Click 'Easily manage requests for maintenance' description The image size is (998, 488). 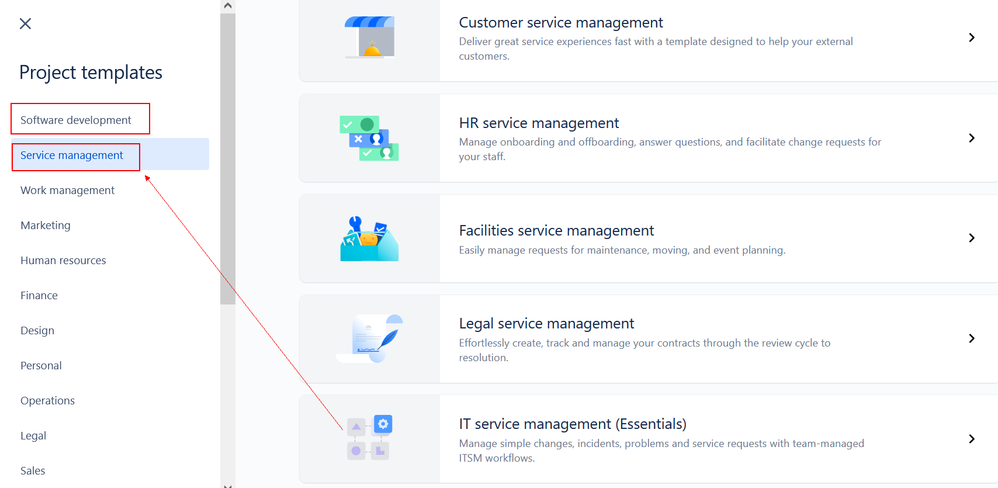(x=622, y=250)
